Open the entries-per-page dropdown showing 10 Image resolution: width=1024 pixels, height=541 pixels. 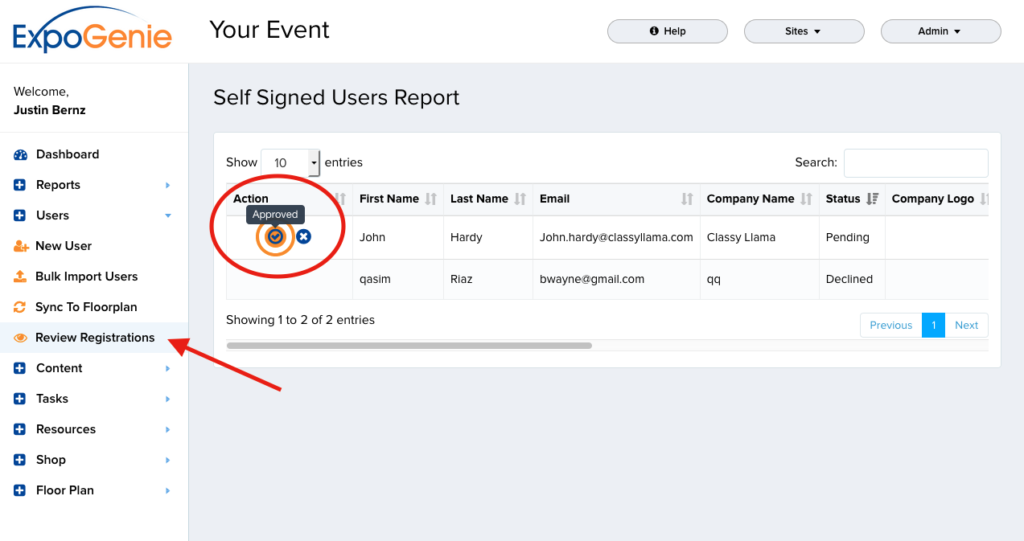290,163
